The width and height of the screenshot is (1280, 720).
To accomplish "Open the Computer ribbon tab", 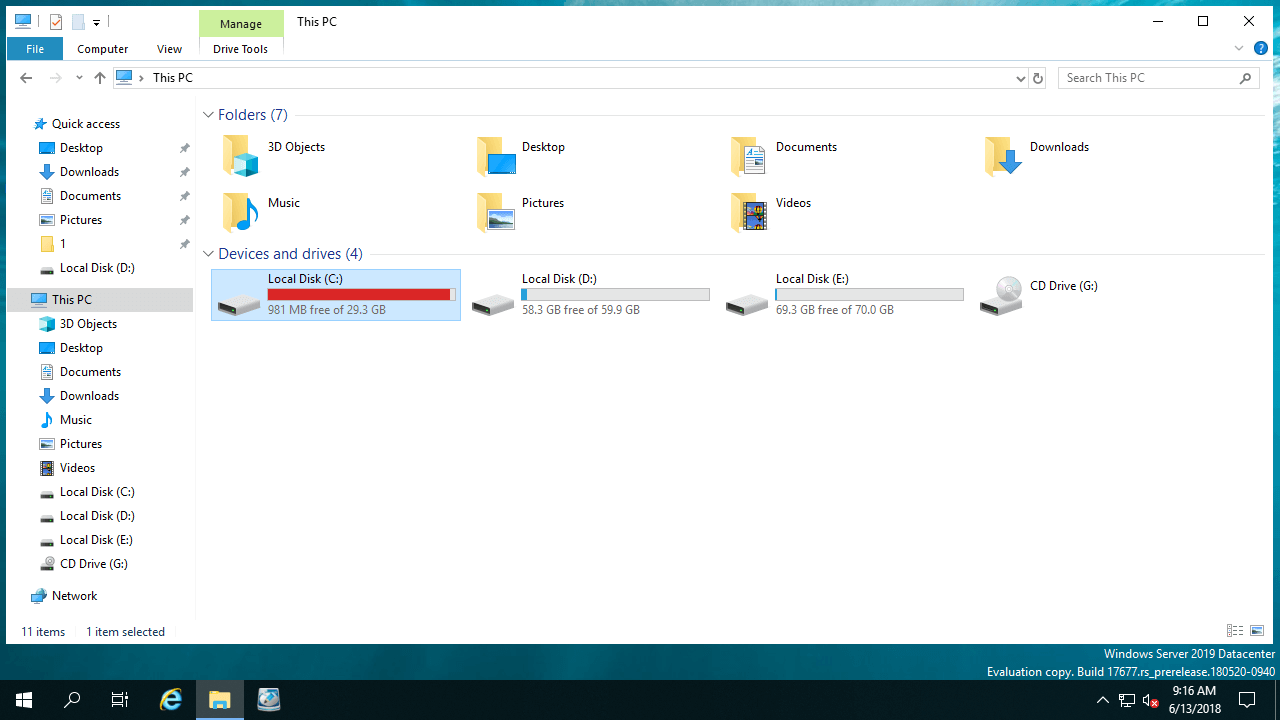I will pyautogui.click(x=102, y=49).
